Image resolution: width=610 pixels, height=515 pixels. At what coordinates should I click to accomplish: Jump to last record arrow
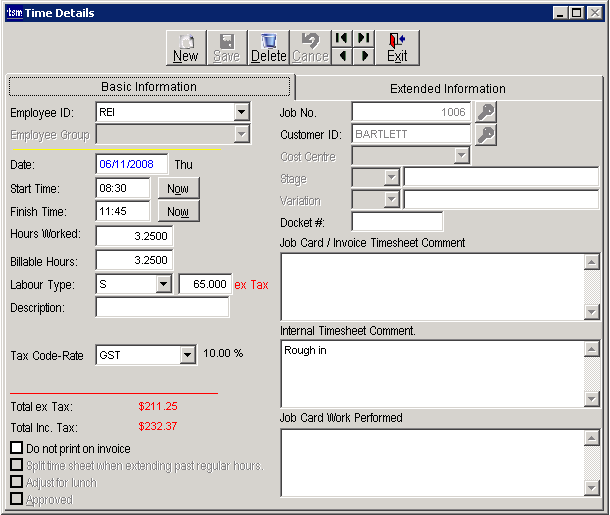[x=364, y=38]
